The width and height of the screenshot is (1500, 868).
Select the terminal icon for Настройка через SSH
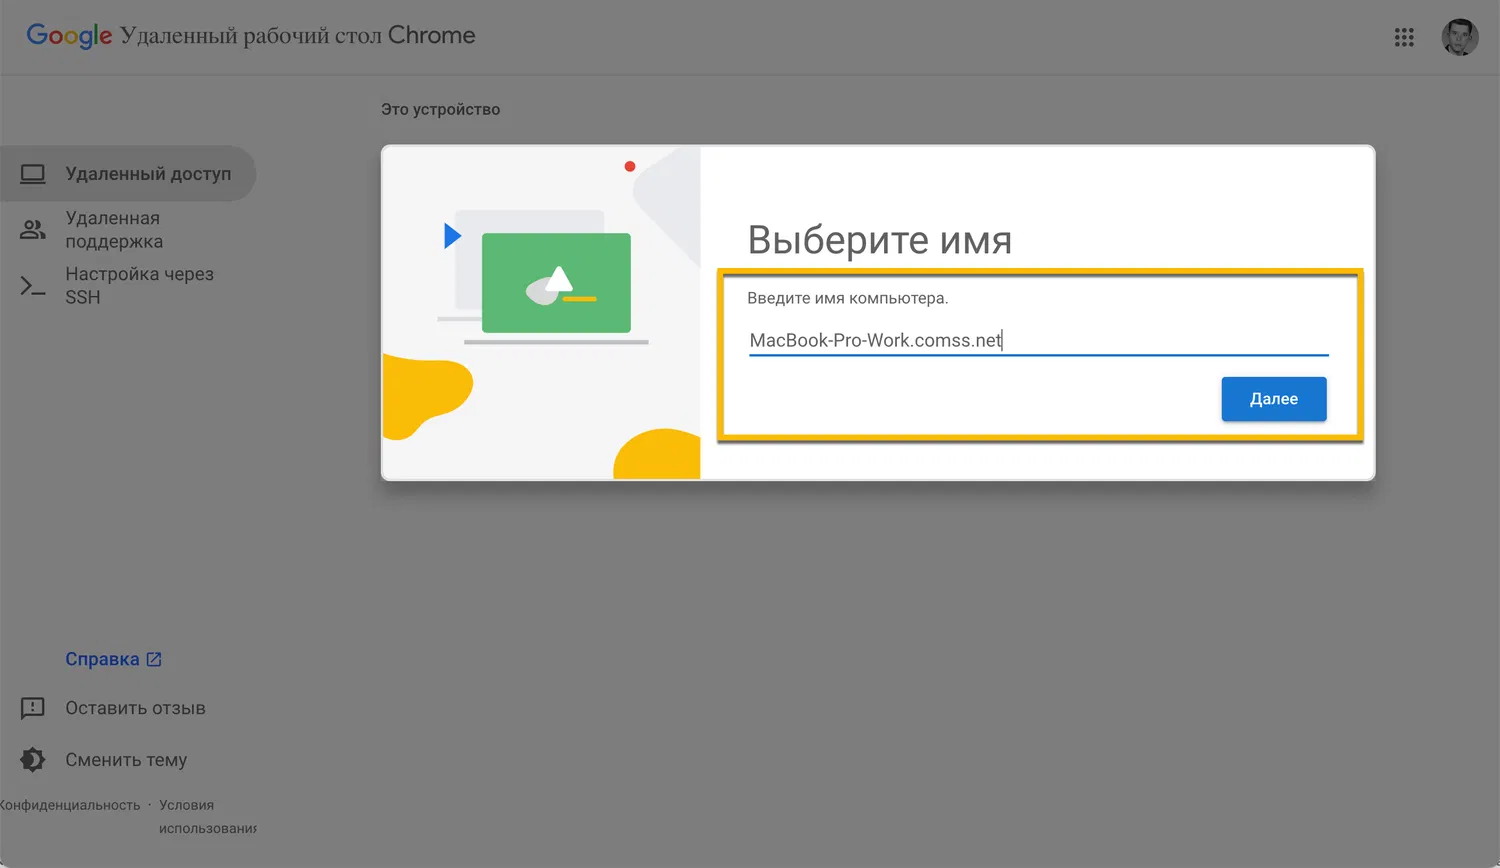pyautogui.click(x=33, y=285)
